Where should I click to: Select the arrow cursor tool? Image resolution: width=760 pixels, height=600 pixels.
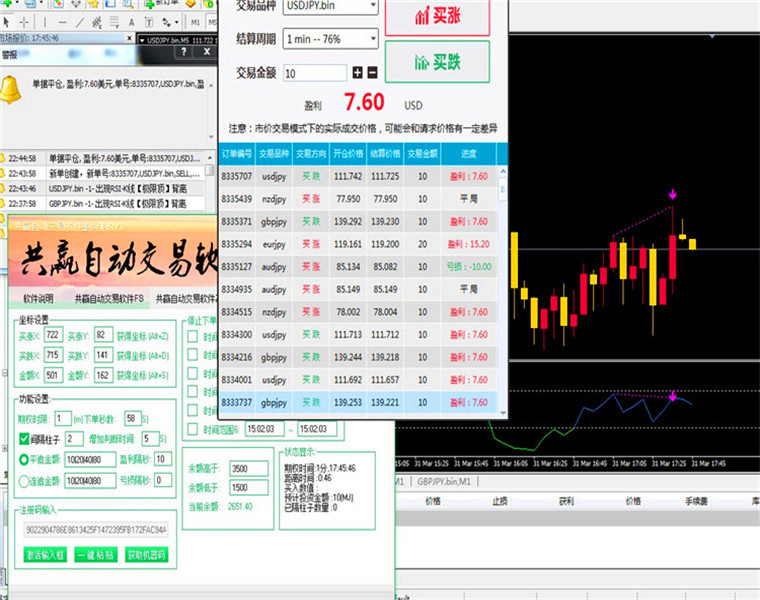6,22
